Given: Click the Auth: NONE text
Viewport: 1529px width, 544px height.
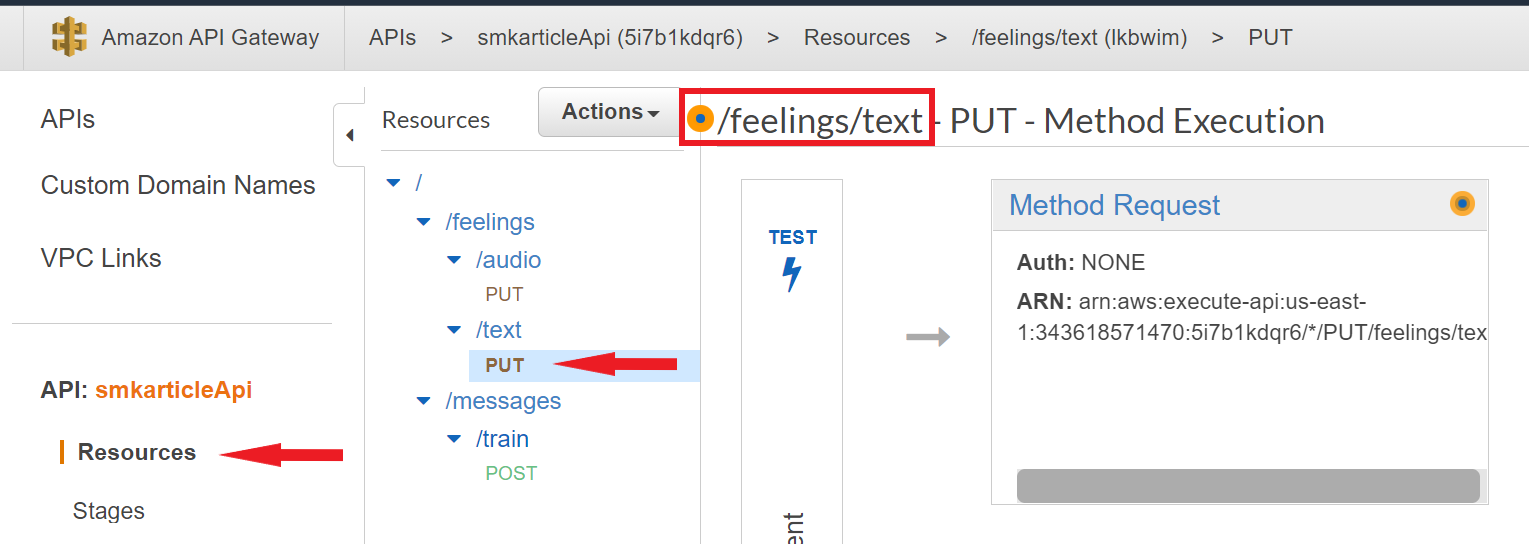Looking at the screenshot, I should click(x=1081, y=263).
